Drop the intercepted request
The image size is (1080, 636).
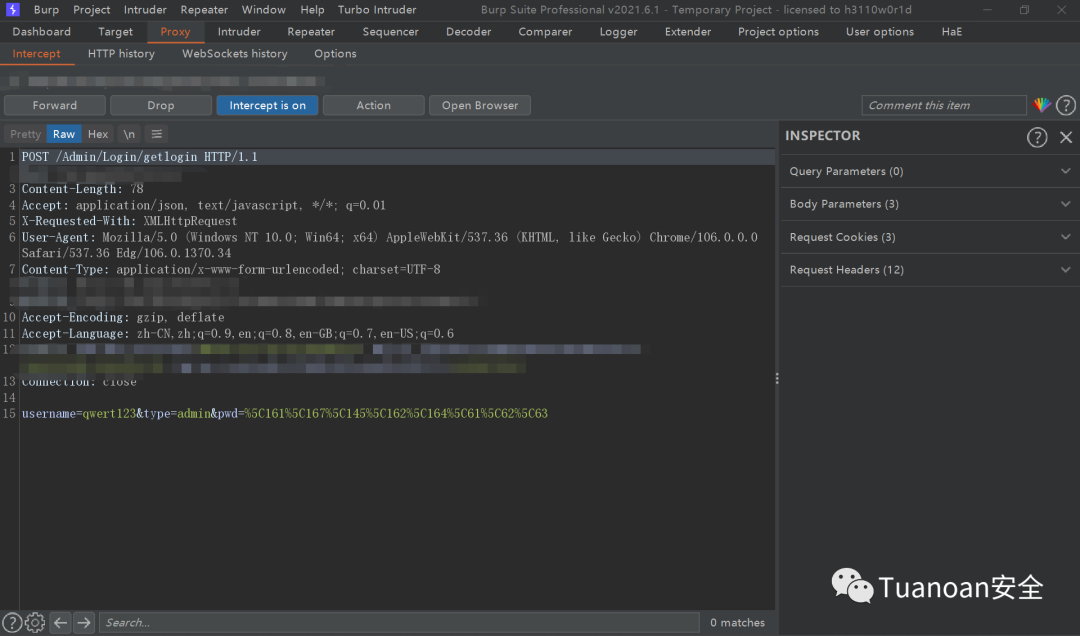[x=160, y=105]
